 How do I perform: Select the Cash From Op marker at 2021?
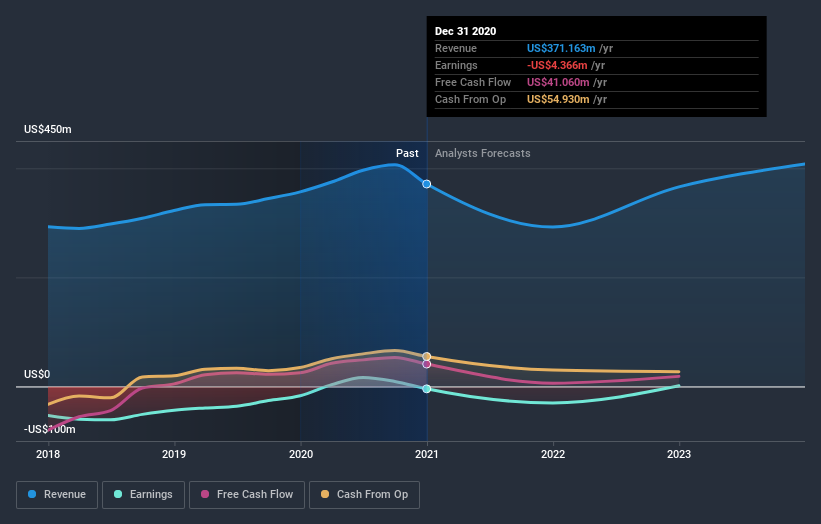point(427,356)
